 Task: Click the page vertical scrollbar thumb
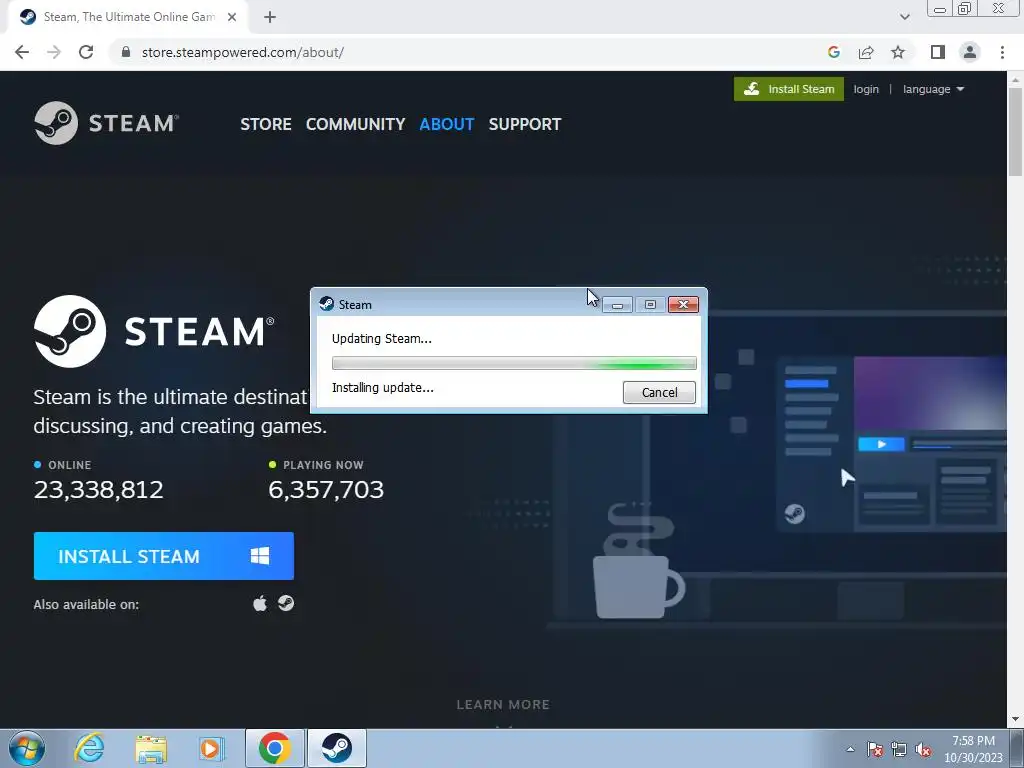click(x=1015, y=131)
